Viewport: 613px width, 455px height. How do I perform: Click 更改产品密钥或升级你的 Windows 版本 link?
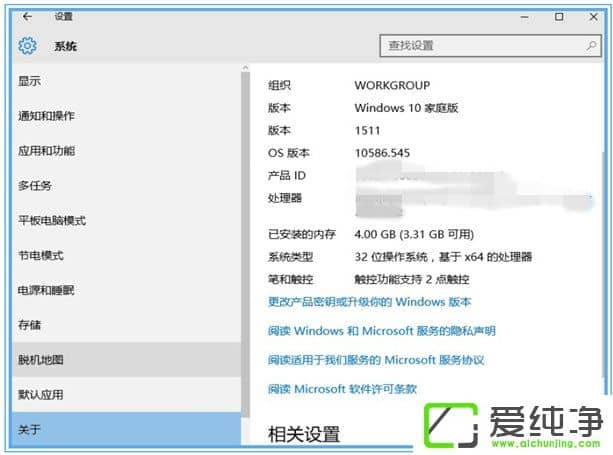369,302
